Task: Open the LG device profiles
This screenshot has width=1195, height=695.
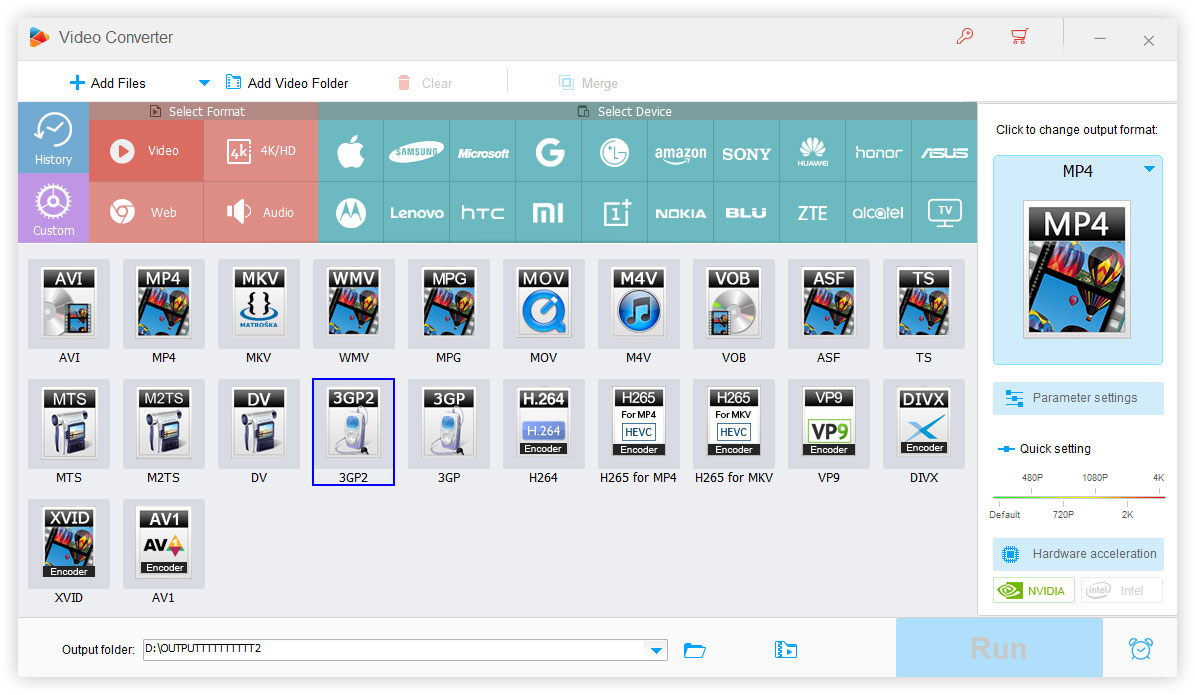Action: point(614,151)
